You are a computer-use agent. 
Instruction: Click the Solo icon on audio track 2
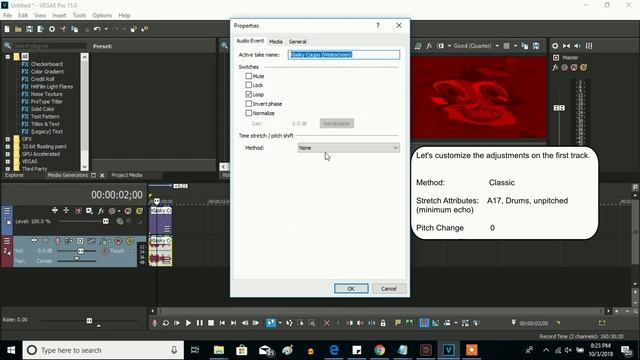(x=130, y=241)
